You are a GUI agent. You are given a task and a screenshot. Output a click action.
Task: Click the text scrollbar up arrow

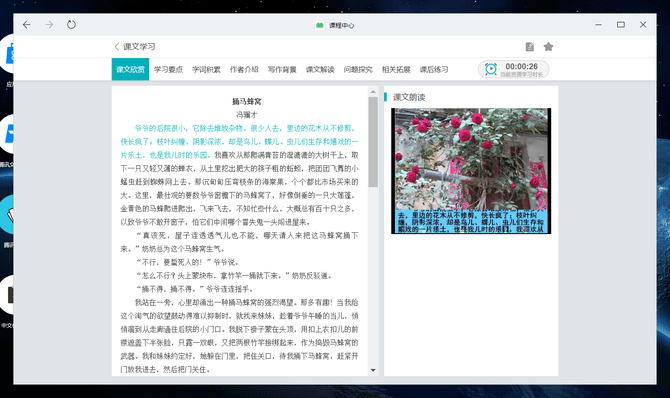373,92
